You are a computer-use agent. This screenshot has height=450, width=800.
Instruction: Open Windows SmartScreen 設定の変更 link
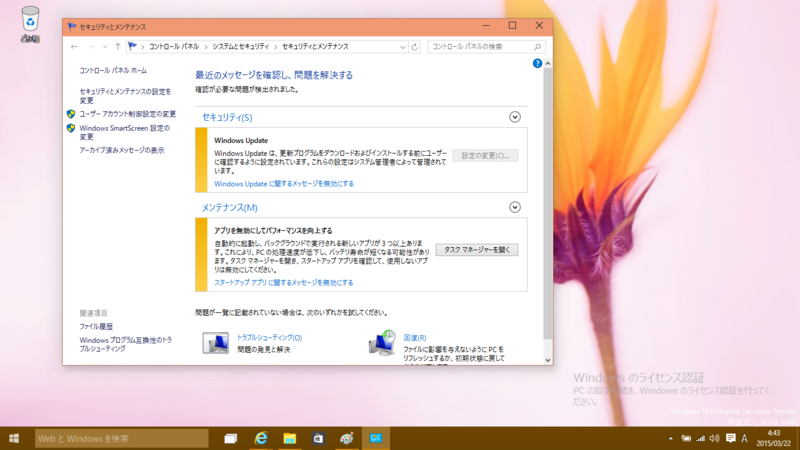point(124,132)
